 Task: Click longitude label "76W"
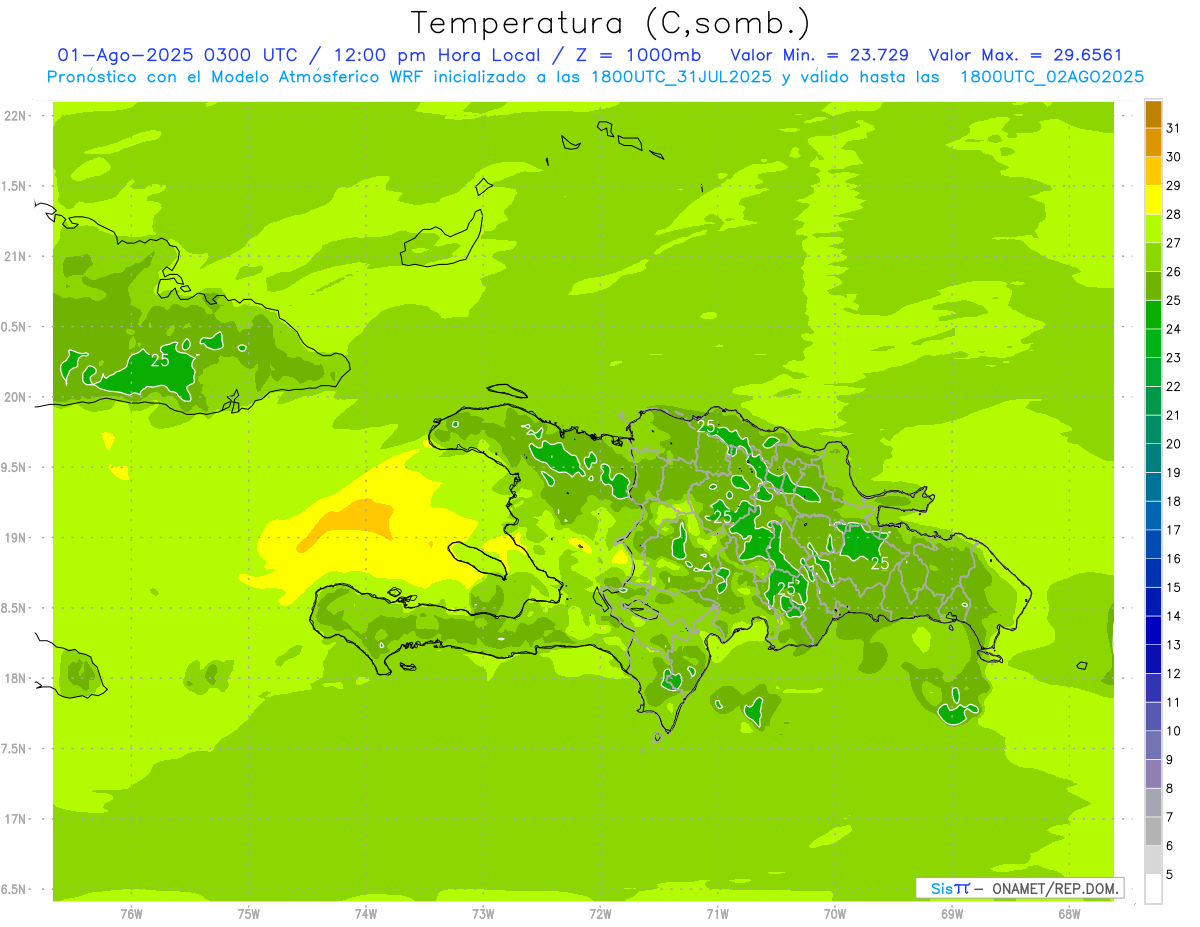point(131,913)
